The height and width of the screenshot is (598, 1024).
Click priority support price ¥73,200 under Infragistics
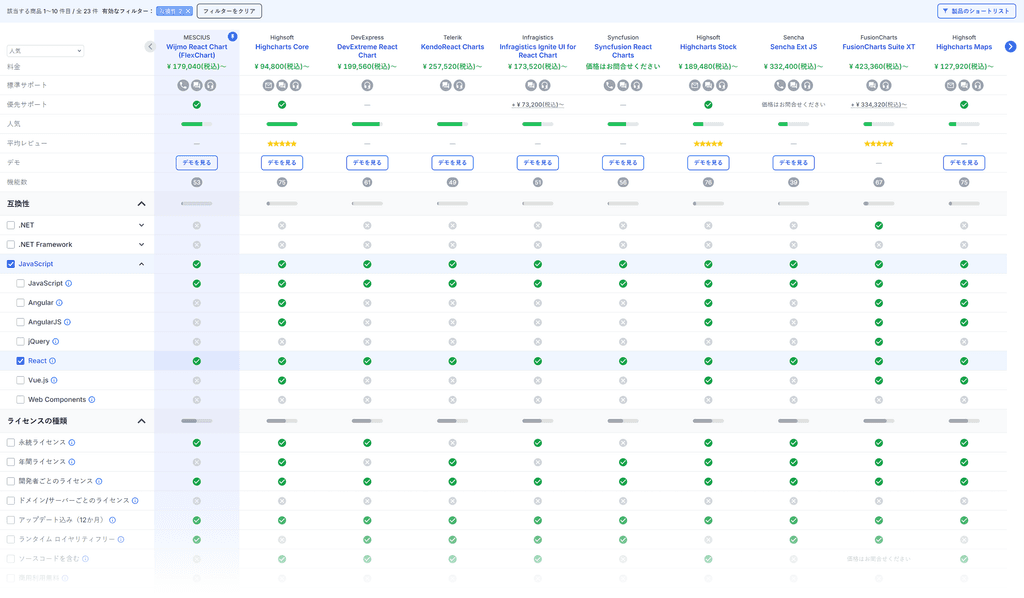pos(537,104)
